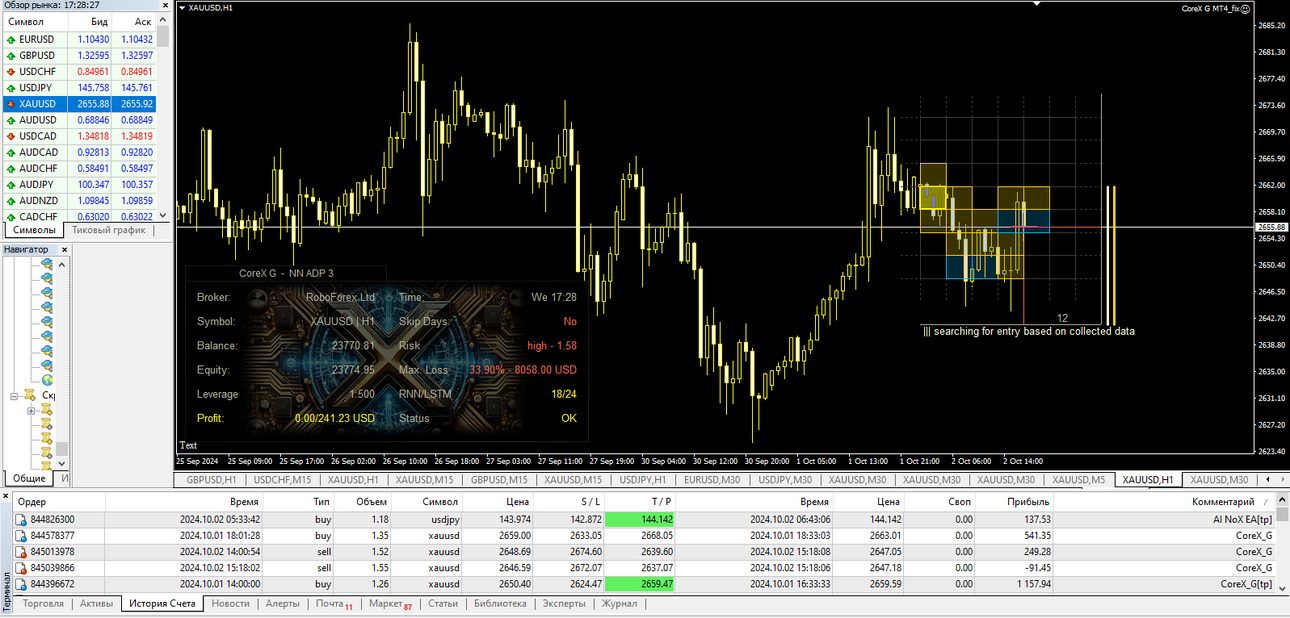
Task: Switch to the USDJPY,M30 chart tab
Action: (x=783, y=480)
